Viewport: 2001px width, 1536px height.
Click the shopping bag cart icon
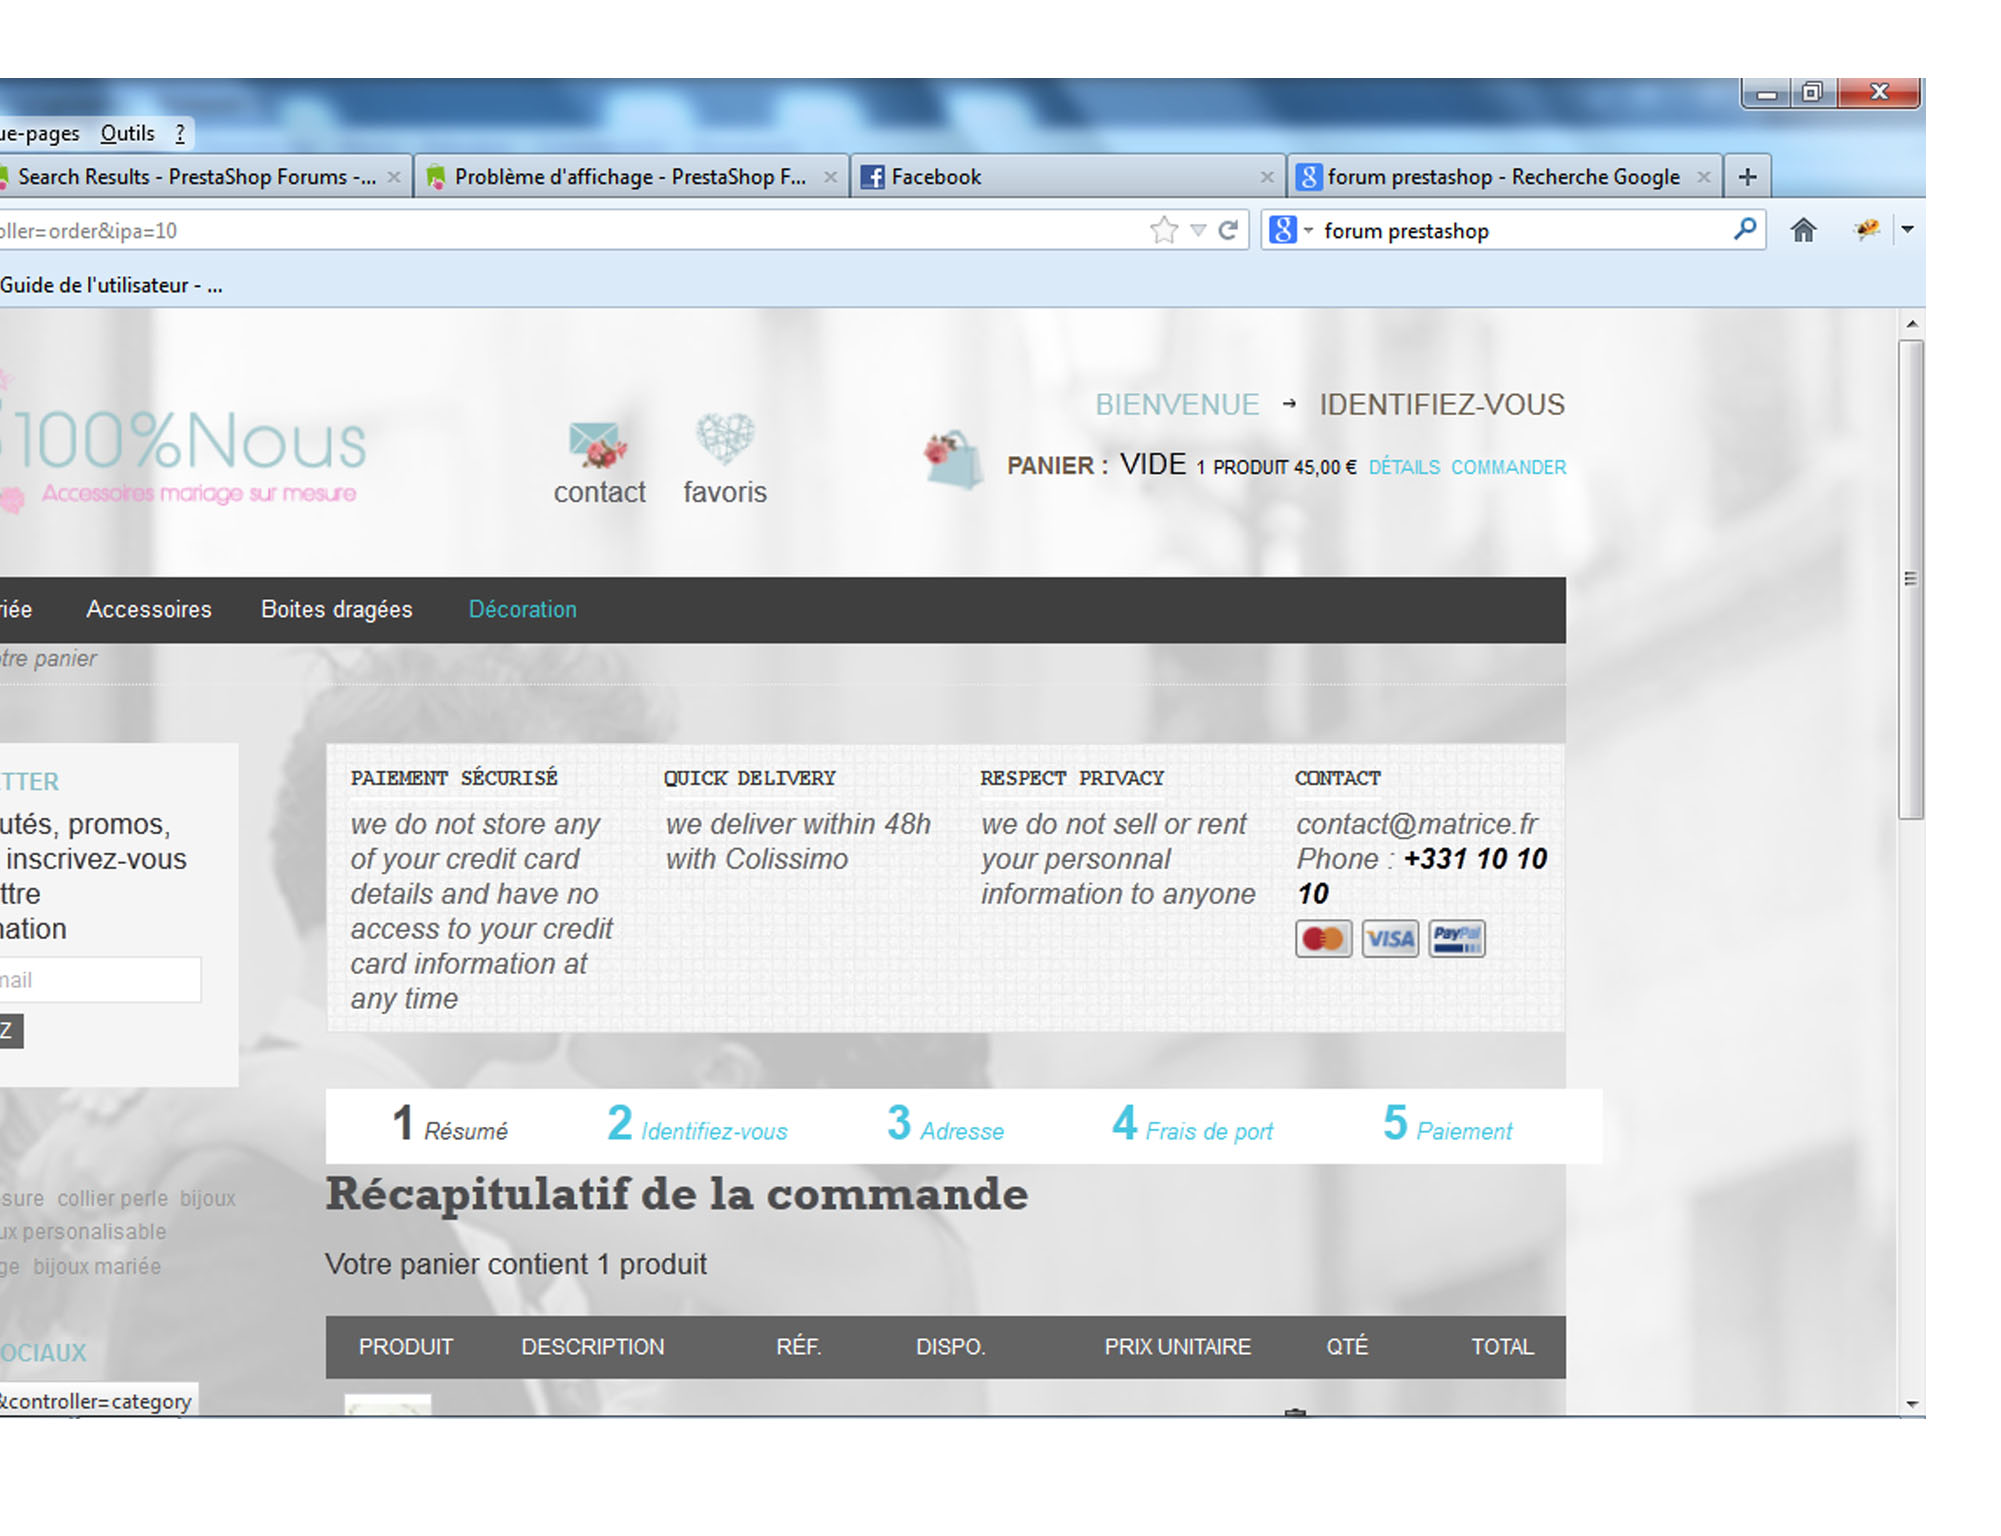click(x=953, y=460)
